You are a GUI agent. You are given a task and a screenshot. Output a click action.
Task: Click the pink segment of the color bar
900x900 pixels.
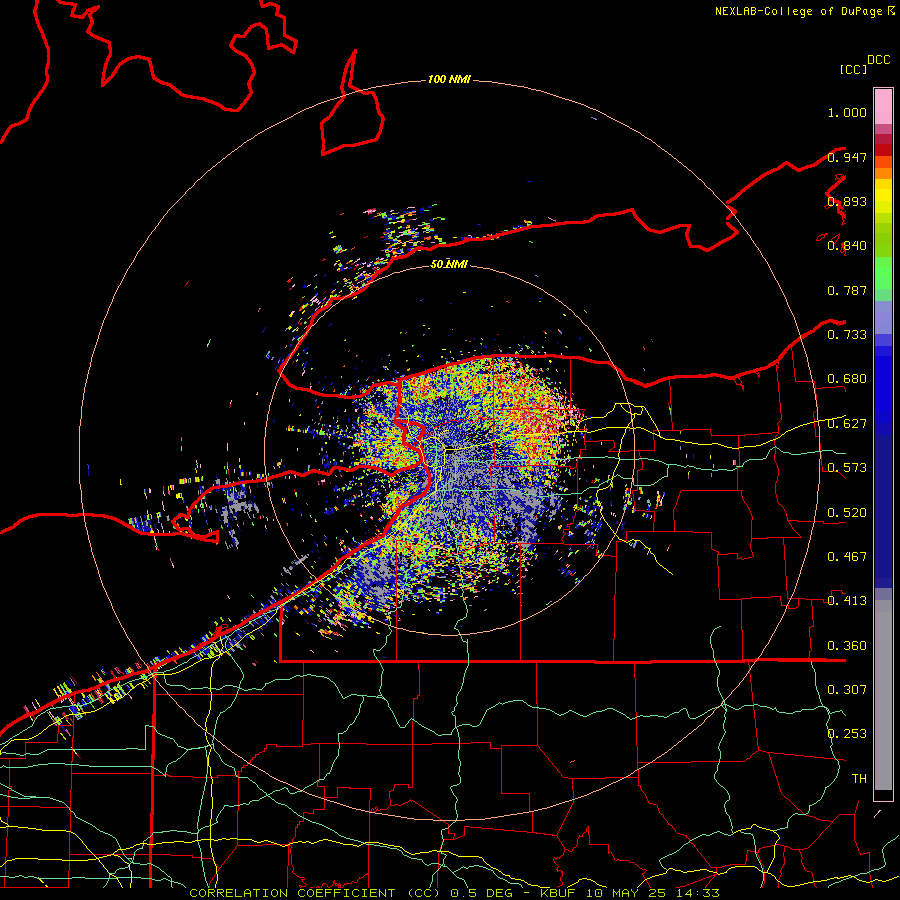[883, 106]
